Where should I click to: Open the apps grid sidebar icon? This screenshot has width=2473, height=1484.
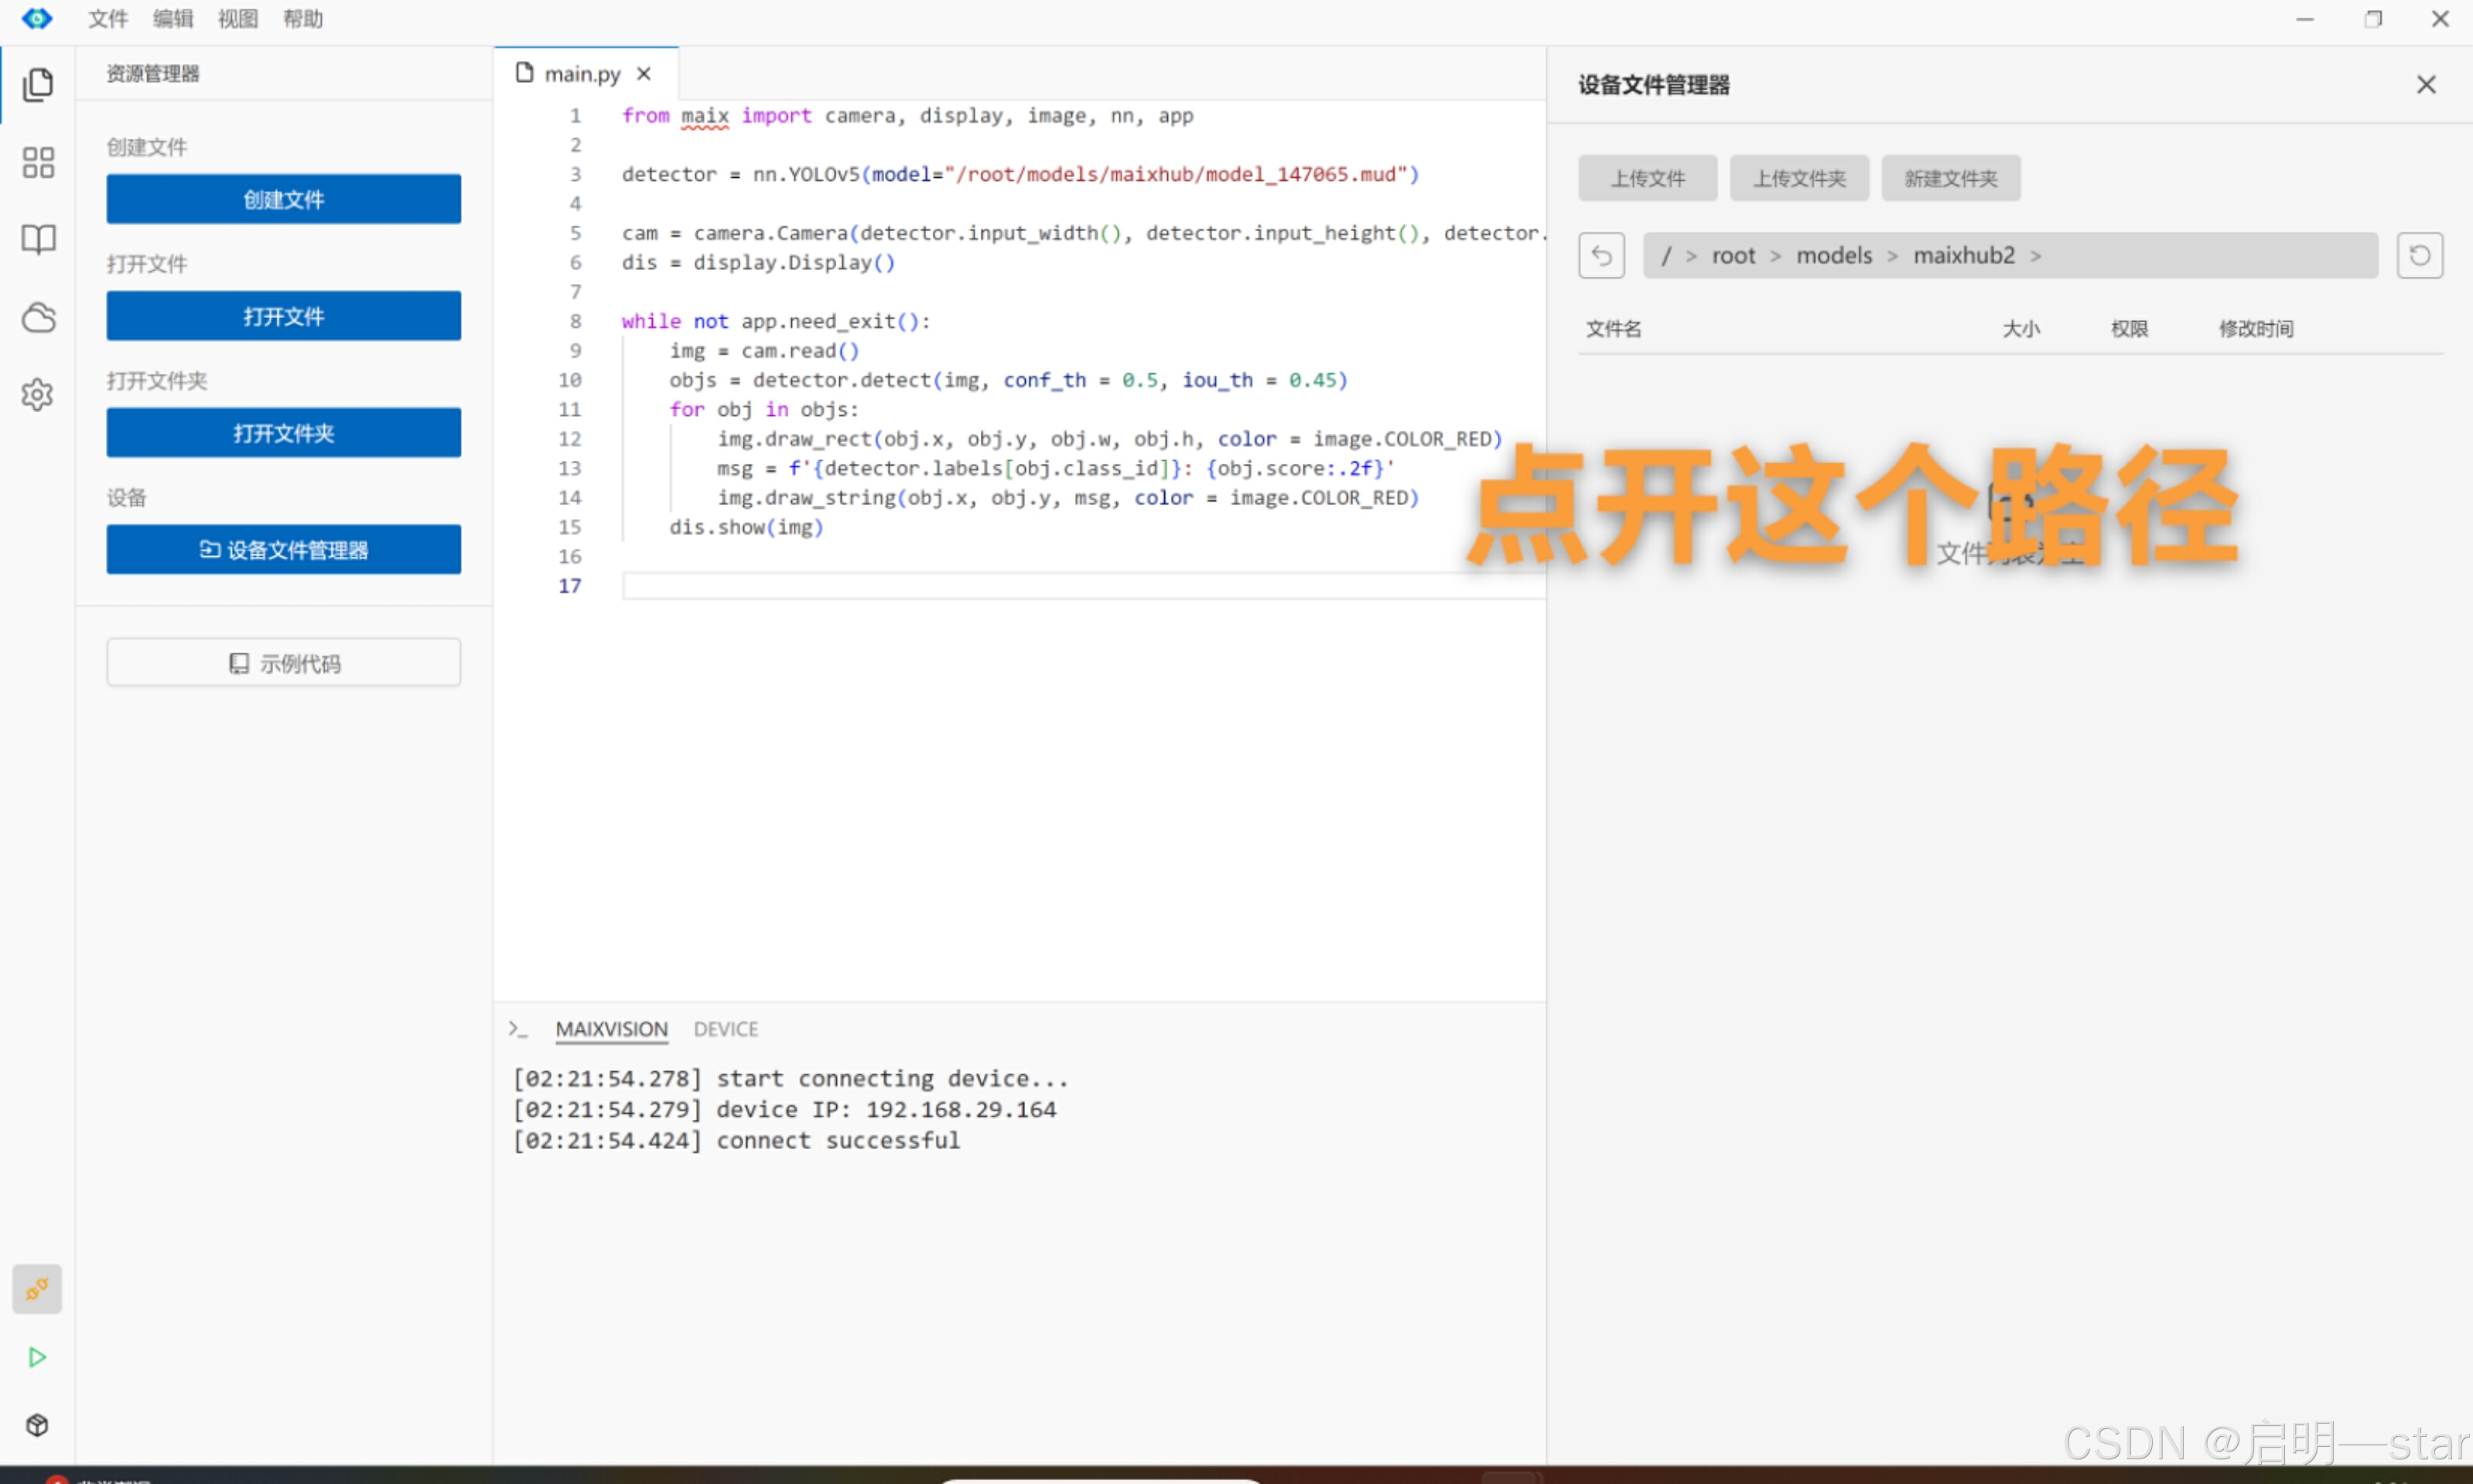38,162
